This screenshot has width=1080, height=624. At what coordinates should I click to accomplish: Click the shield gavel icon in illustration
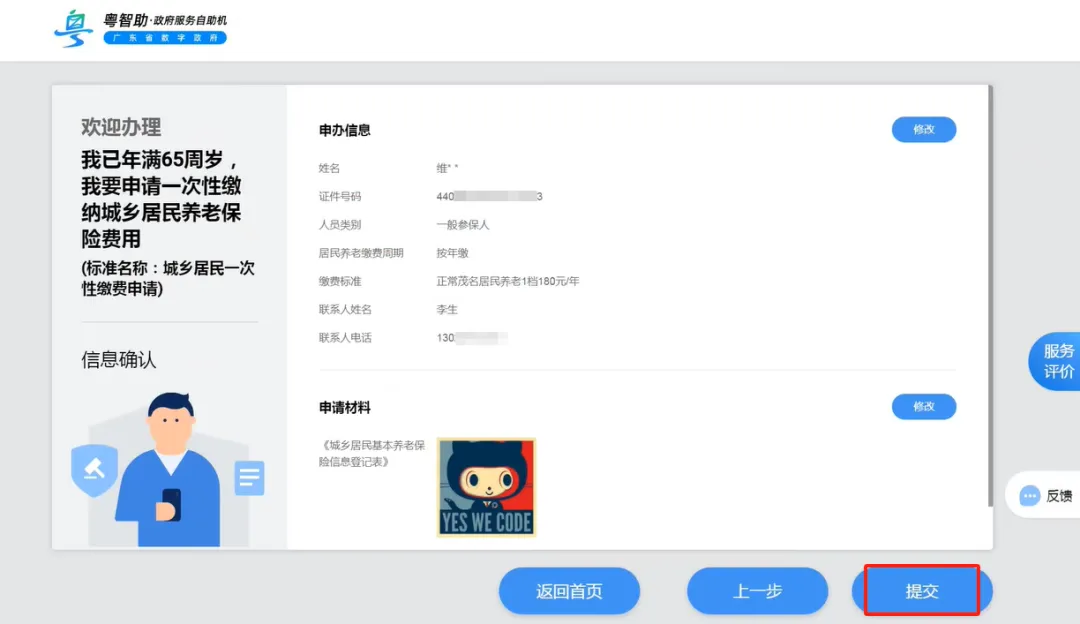click(94, 470)
